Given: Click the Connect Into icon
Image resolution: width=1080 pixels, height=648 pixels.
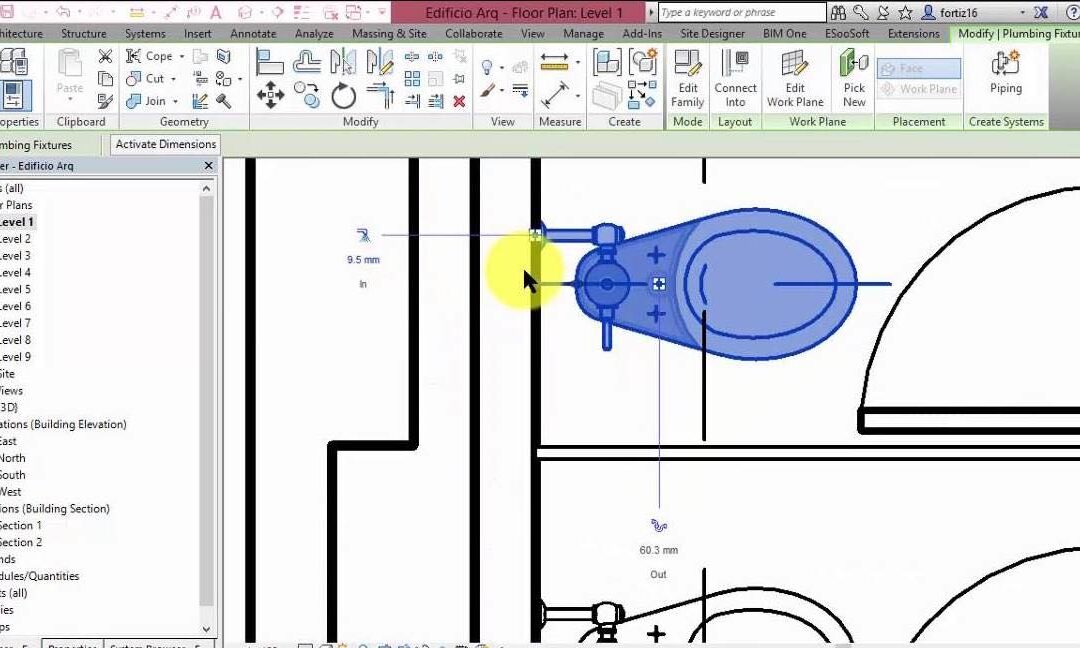Looking at the screenshot, I should click(x=735, y=79).
